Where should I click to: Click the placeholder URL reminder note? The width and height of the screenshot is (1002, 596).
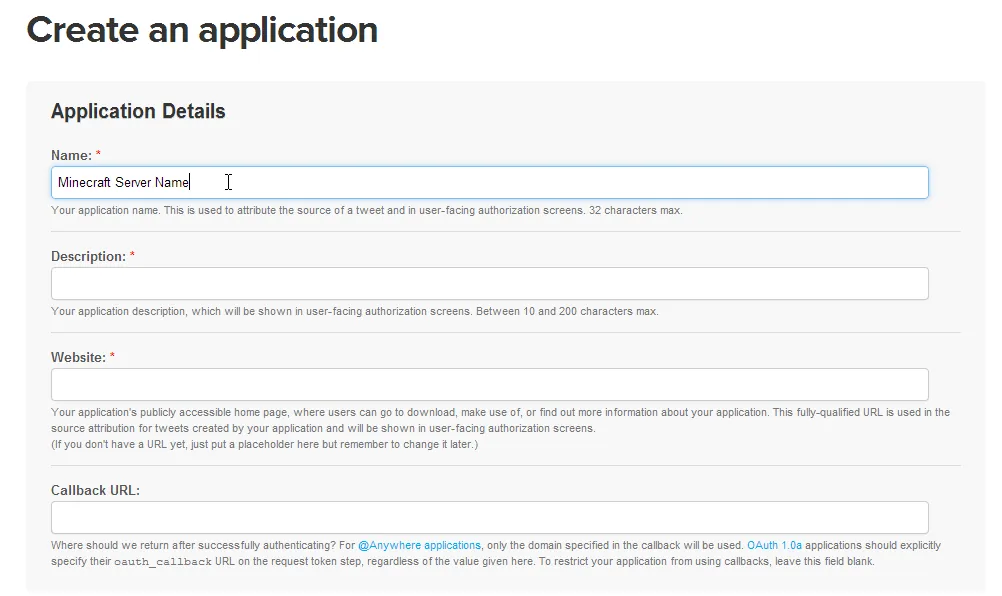[265, 445]
